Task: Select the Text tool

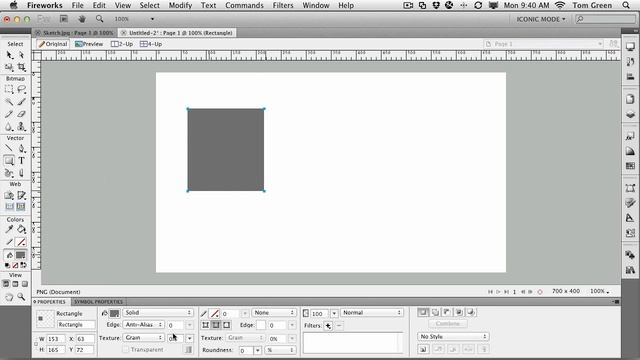Action: click(x=21, y=161)
